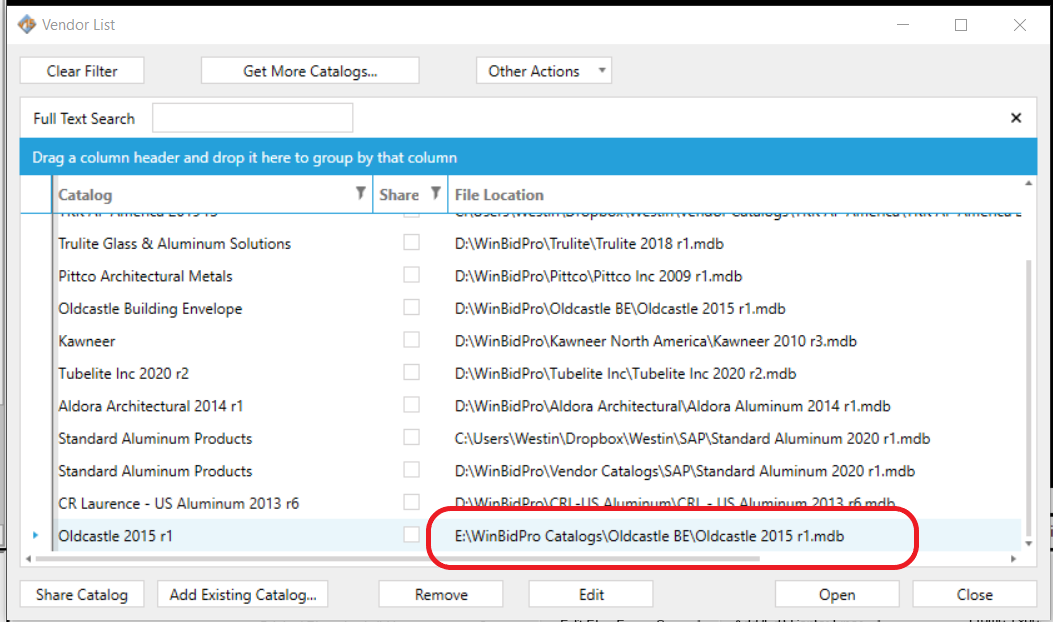
Task: Sort by the File Location column header
Action: (x=499, y=195)
